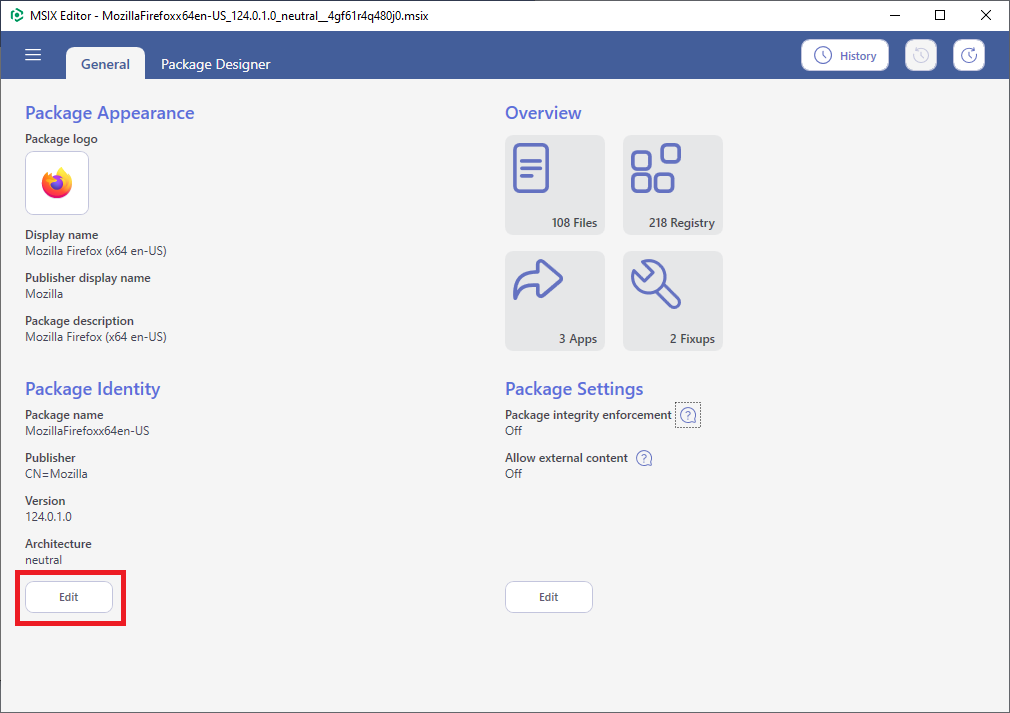Click the 'Package description' label
This screenshot has height=713, width=1010.
(x=79, y=321)
